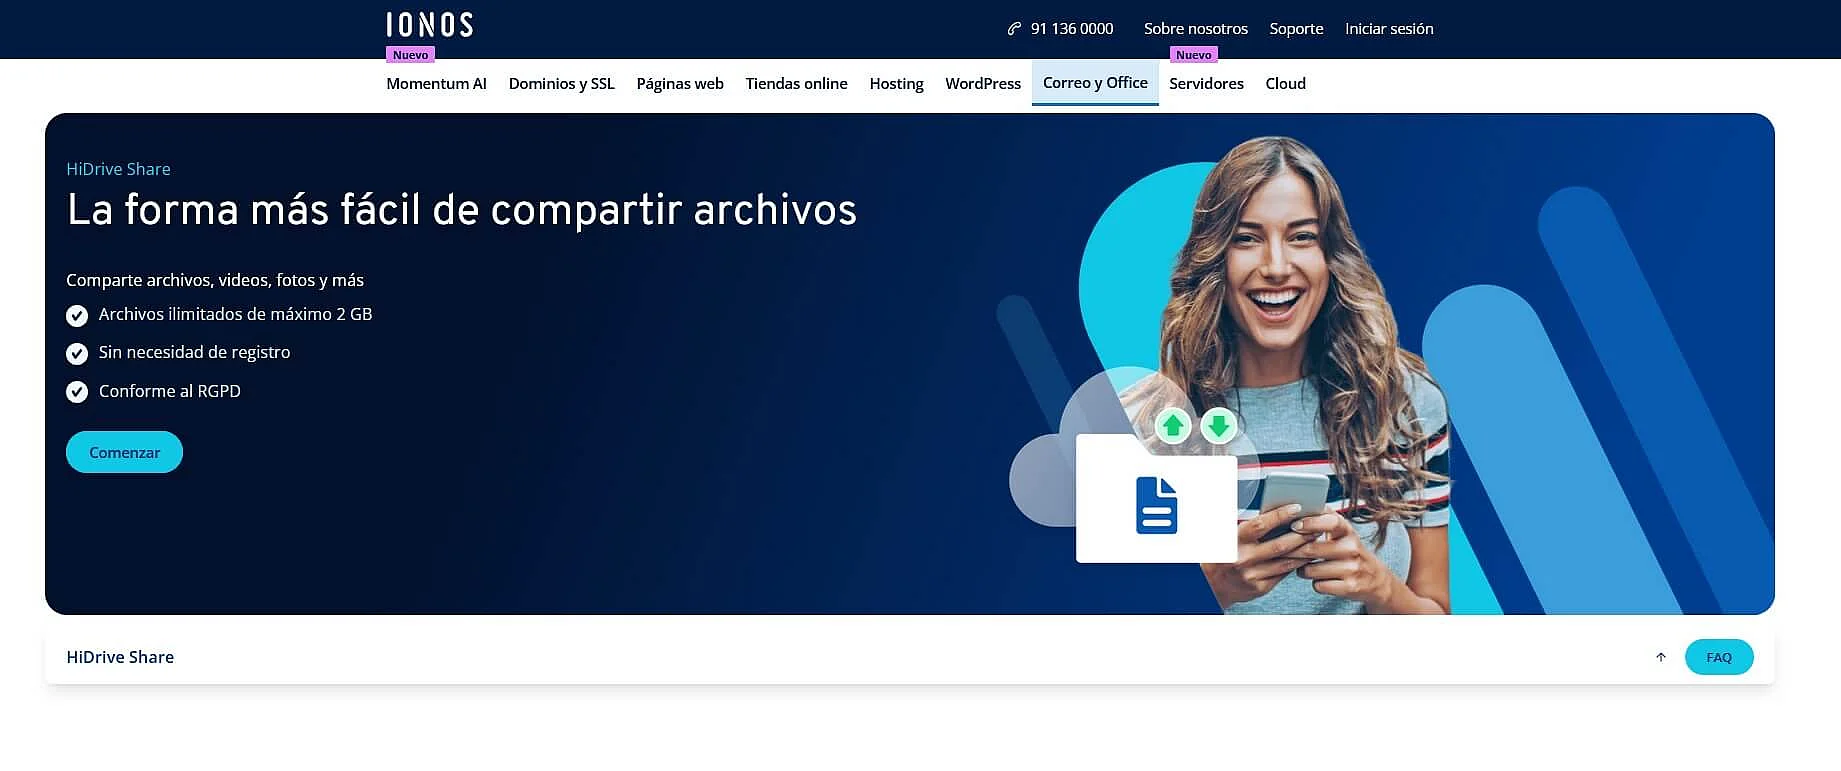The image size is (1841, 771).
Task: Select the Correo y Office tab
Action: coord(1095,83)
